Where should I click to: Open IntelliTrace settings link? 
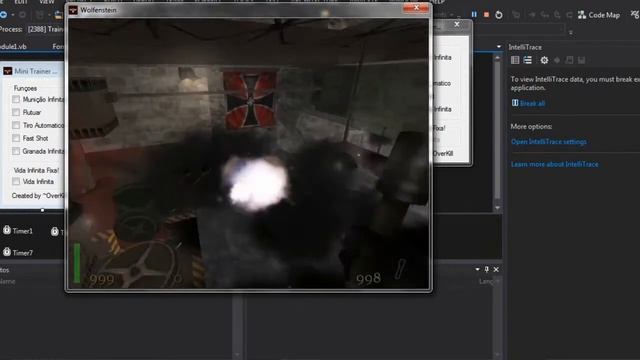pyautogui.click(x=549, y=142)
